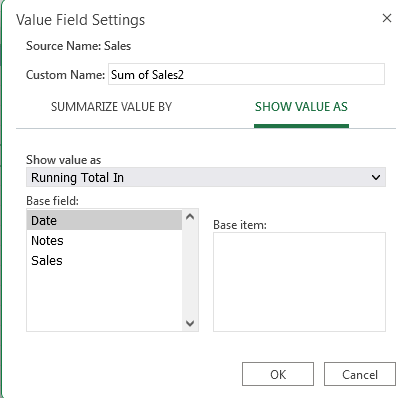Click the Base field scroll up arrow
The height and width of the screenshot is (398, 407).
[190, 217]
